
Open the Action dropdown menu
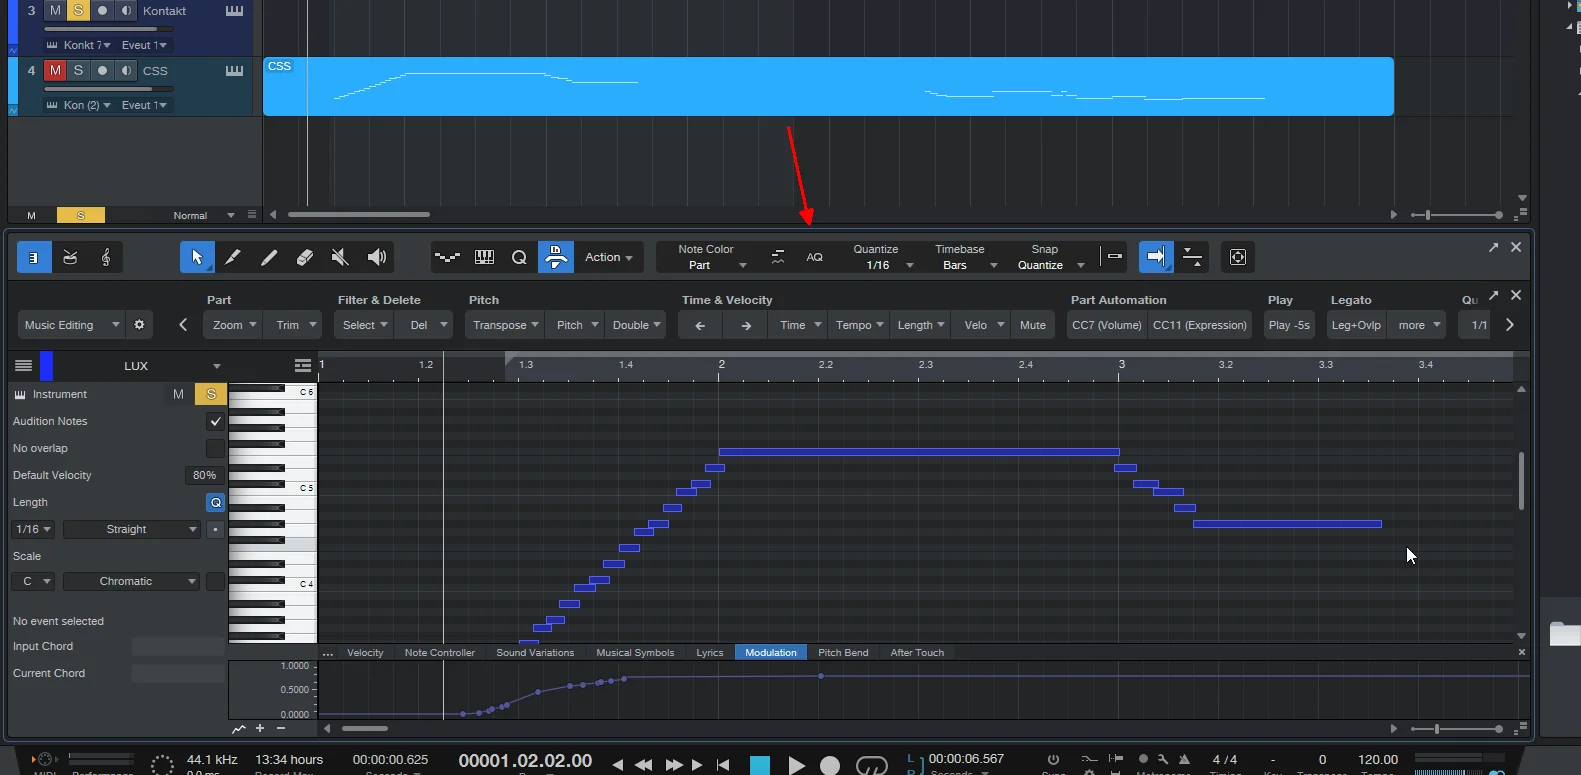pyautogui.click(x=608, y=257)
